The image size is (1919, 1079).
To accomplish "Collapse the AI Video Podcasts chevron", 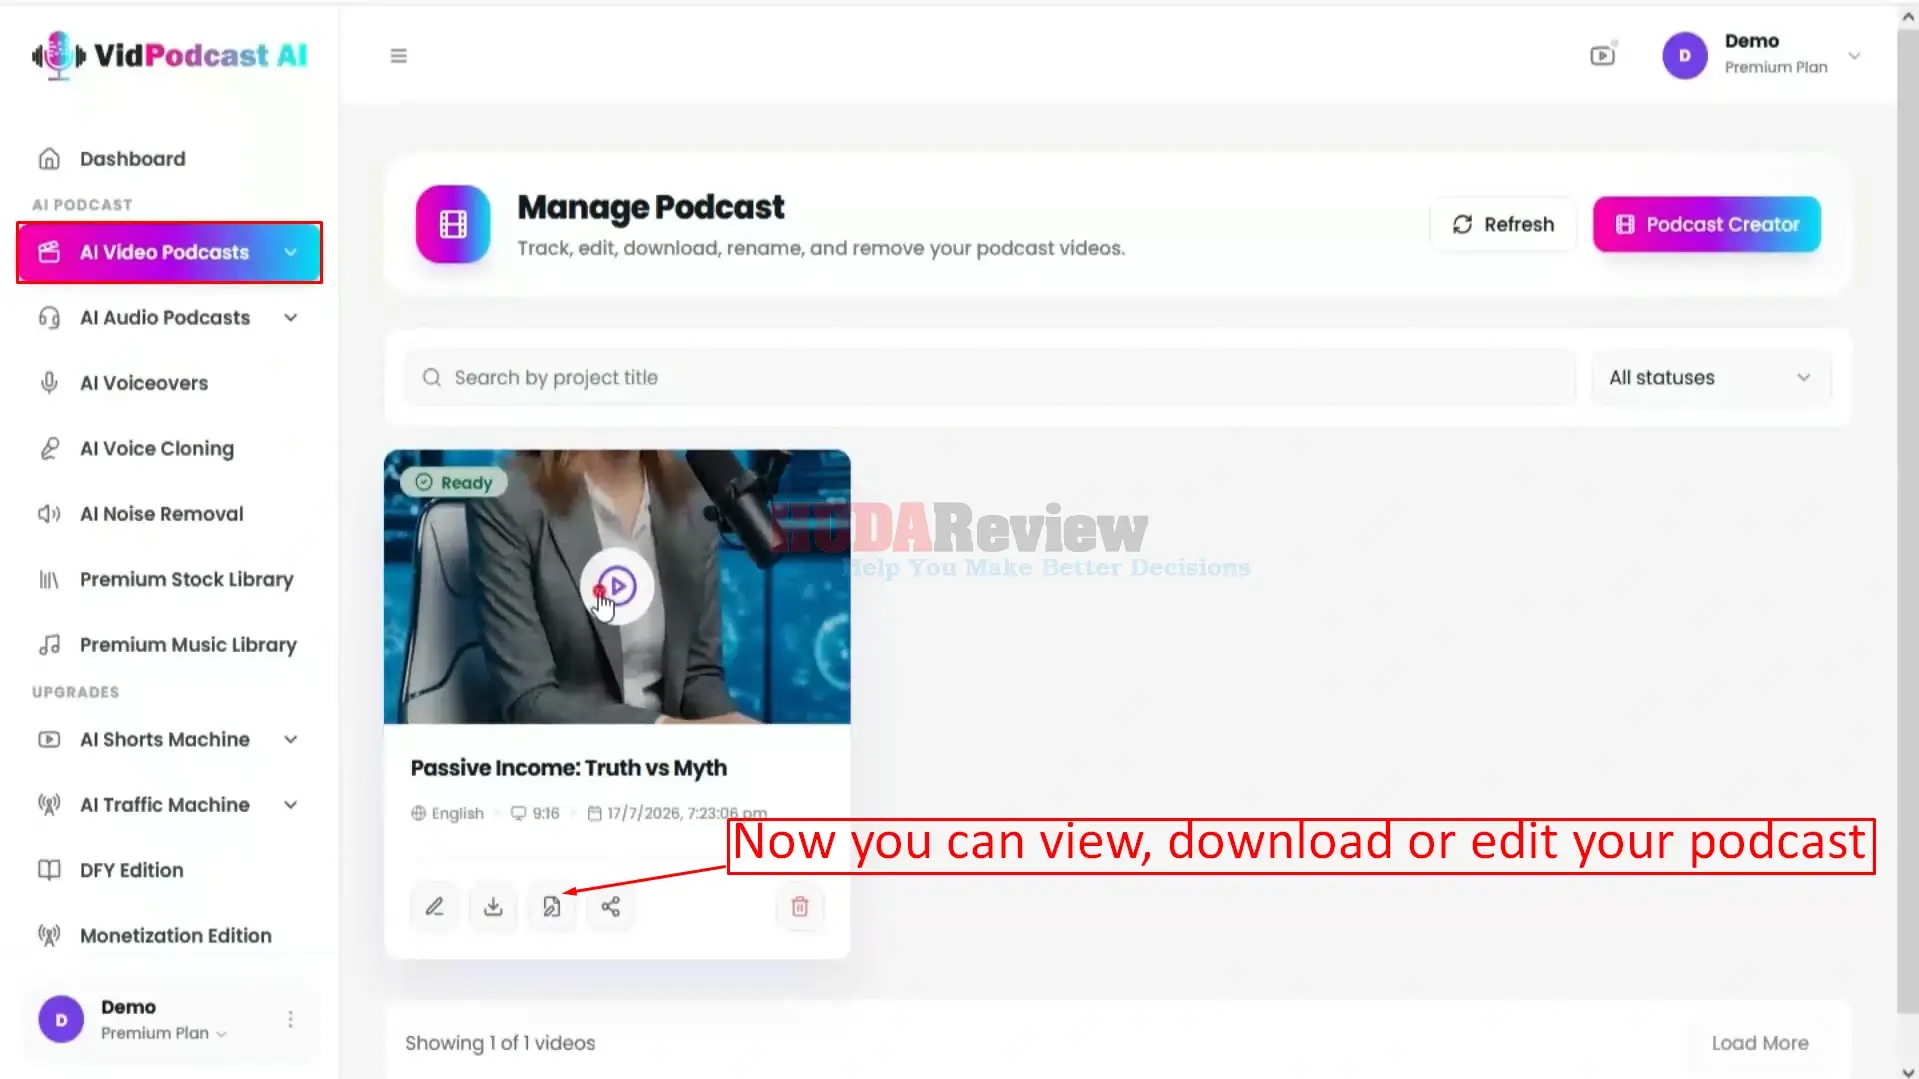I will pyautogui.click(x=290, y=252).
